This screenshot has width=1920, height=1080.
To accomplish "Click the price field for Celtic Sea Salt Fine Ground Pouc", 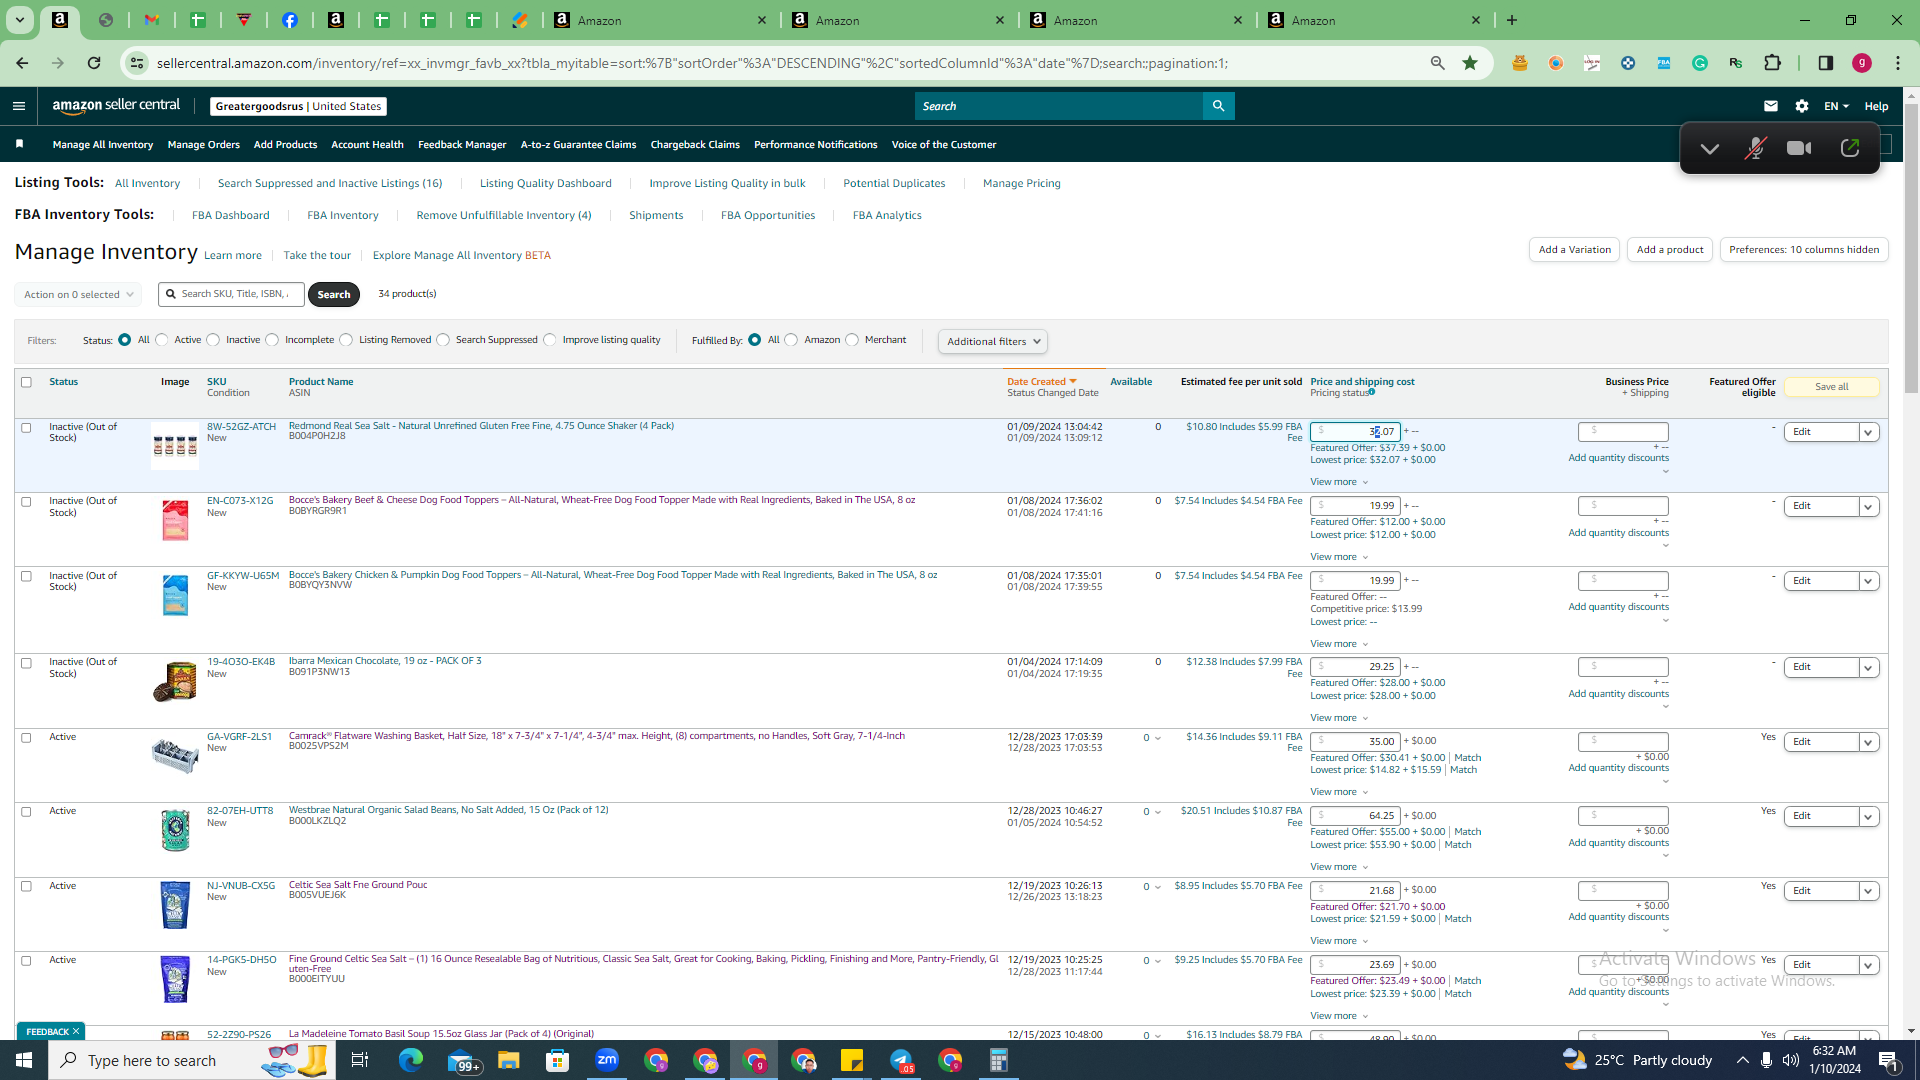I will tap(1355, 890).
